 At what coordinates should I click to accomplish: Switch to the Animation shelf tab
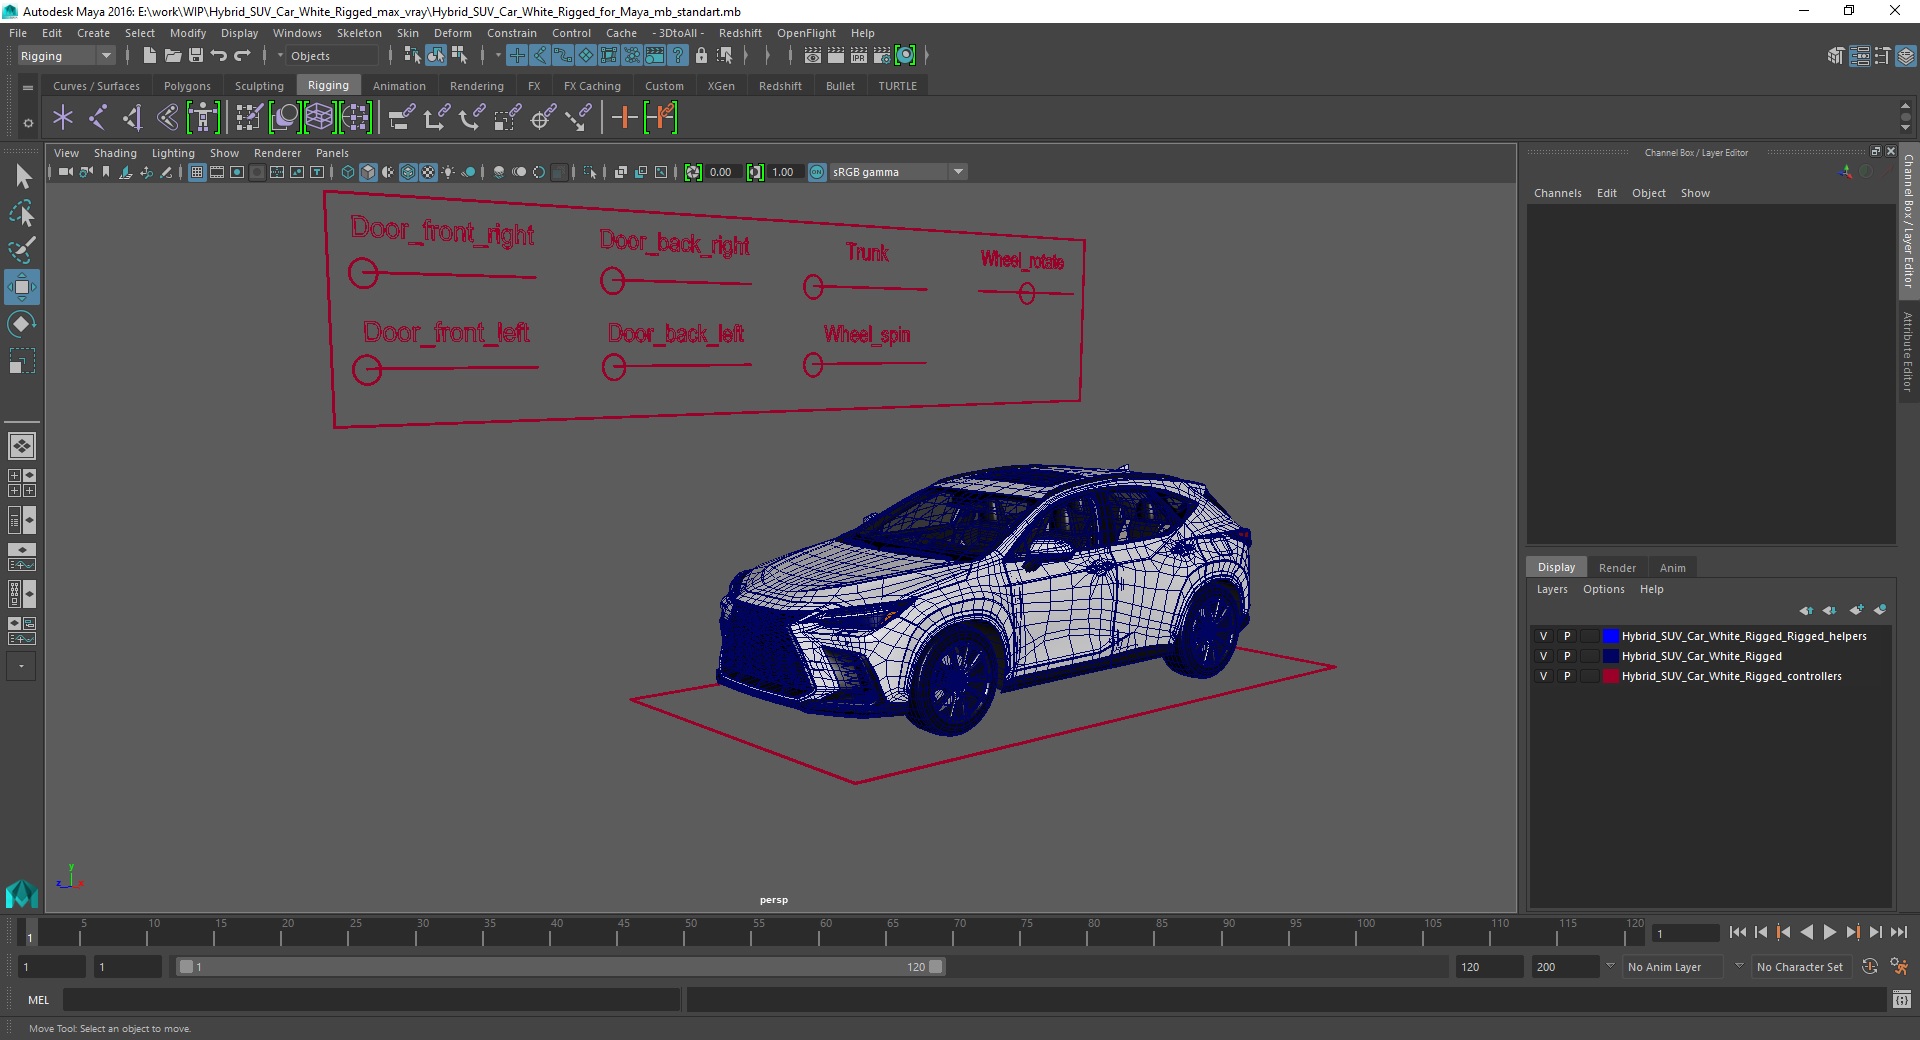click(399, 86)
